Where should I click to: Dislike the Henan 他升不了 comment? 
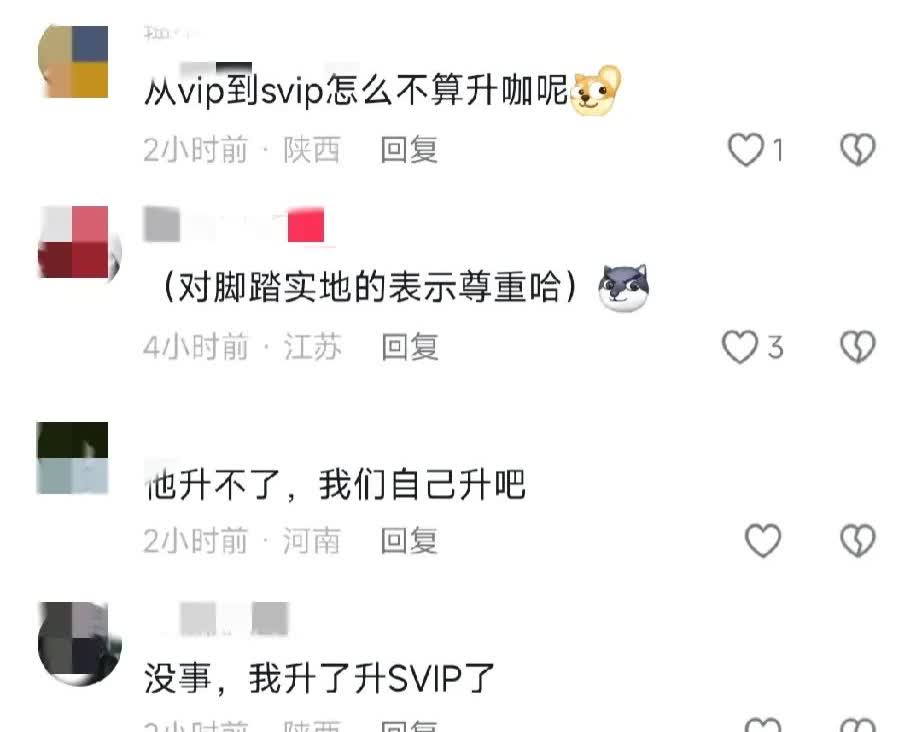point(858,541)
